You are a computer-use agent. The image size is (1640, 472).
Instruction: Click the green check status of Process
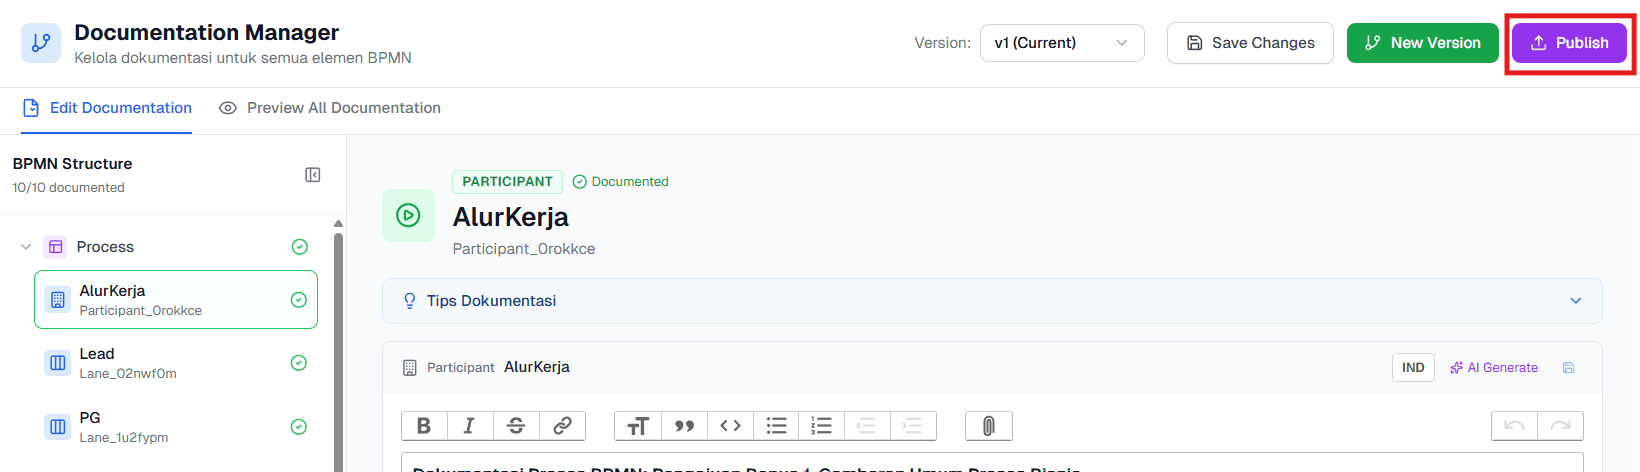point(299,247)
